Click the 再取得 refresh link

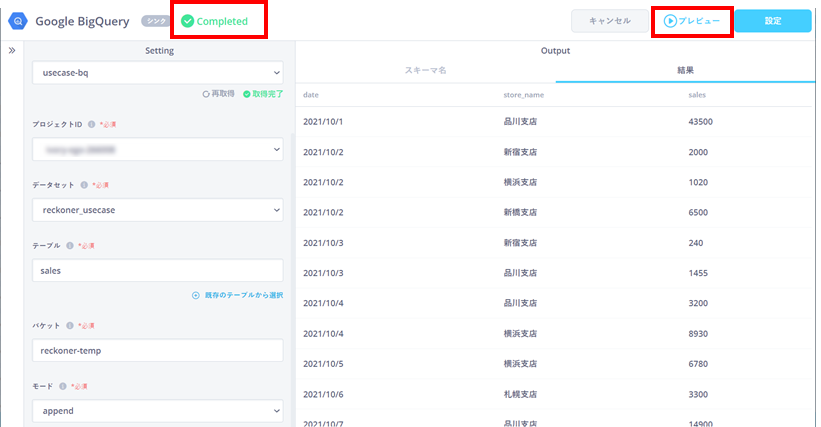(x=219, y=94)
